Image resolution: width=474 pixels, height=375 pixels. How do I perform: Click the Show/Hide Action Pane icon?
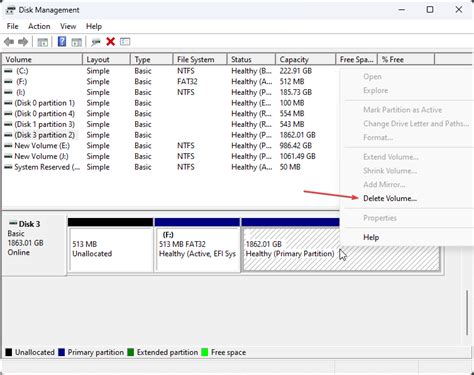(x=77, y=42)
